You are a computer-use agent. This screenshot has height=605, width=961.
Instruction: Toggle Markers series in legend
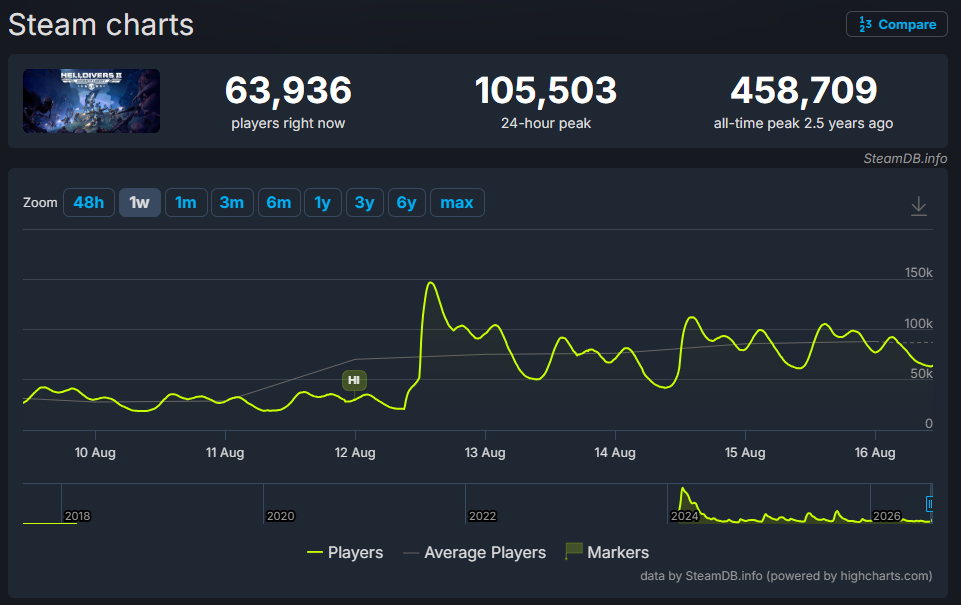click(x=607, y=552)
